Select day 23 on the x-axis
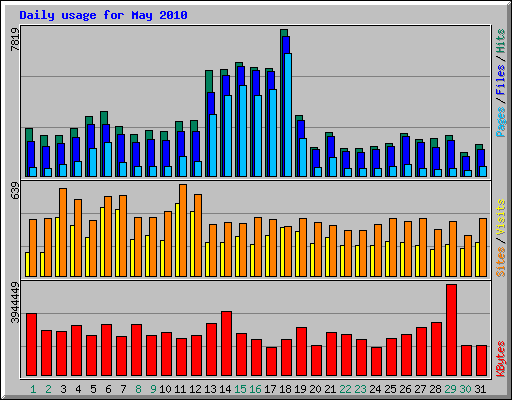 [x=360, y=389]
